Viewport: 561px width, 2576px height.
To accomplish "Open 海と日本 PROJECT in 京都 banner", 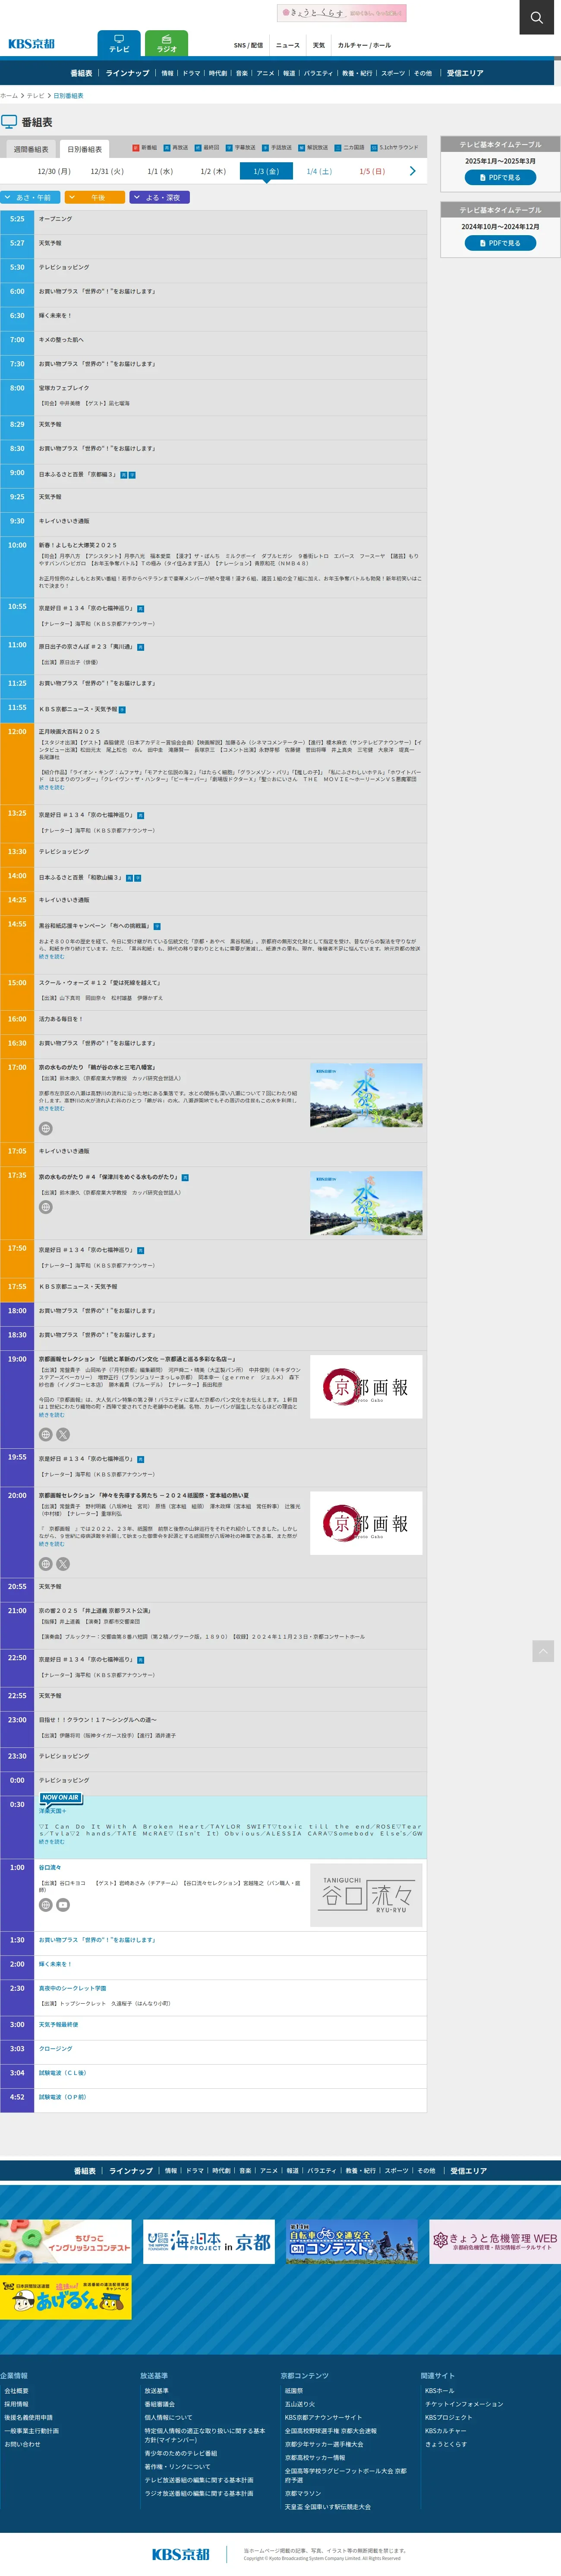I will (209, 2242).
